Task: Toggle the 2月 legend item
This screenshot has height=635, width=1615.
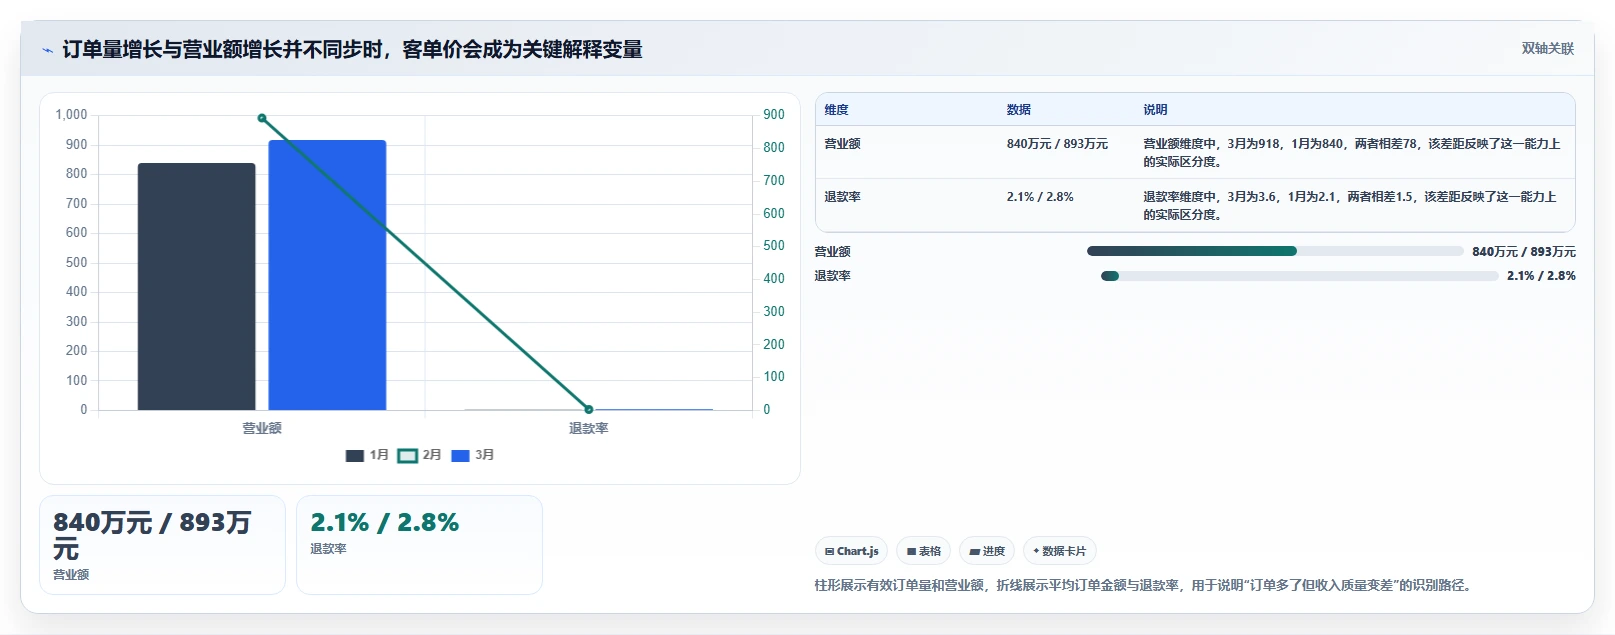Action: click(x=419, y=455)
